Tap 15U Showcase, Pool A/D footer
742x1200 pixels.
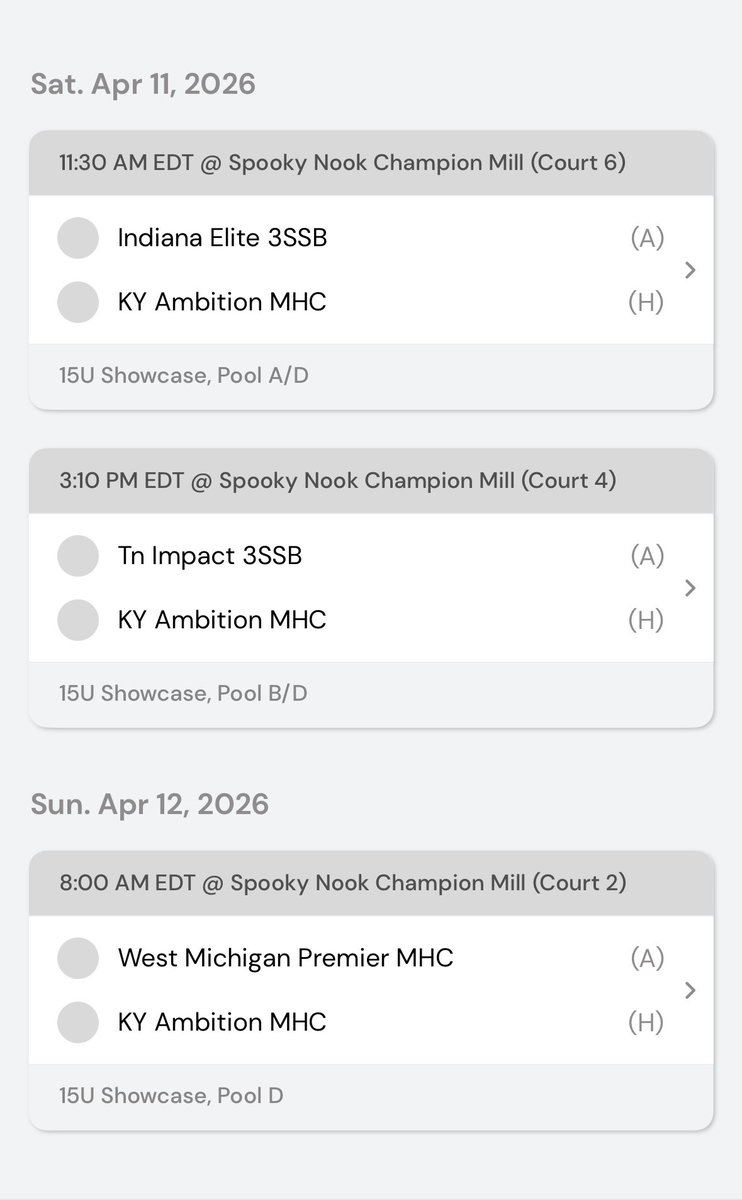pos(371,376)
